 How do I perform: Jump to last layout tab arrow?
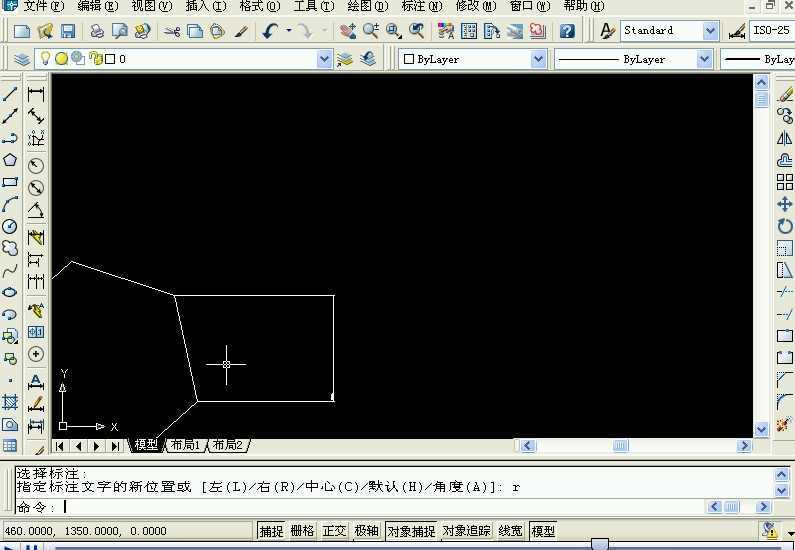[x=116, y=446]
